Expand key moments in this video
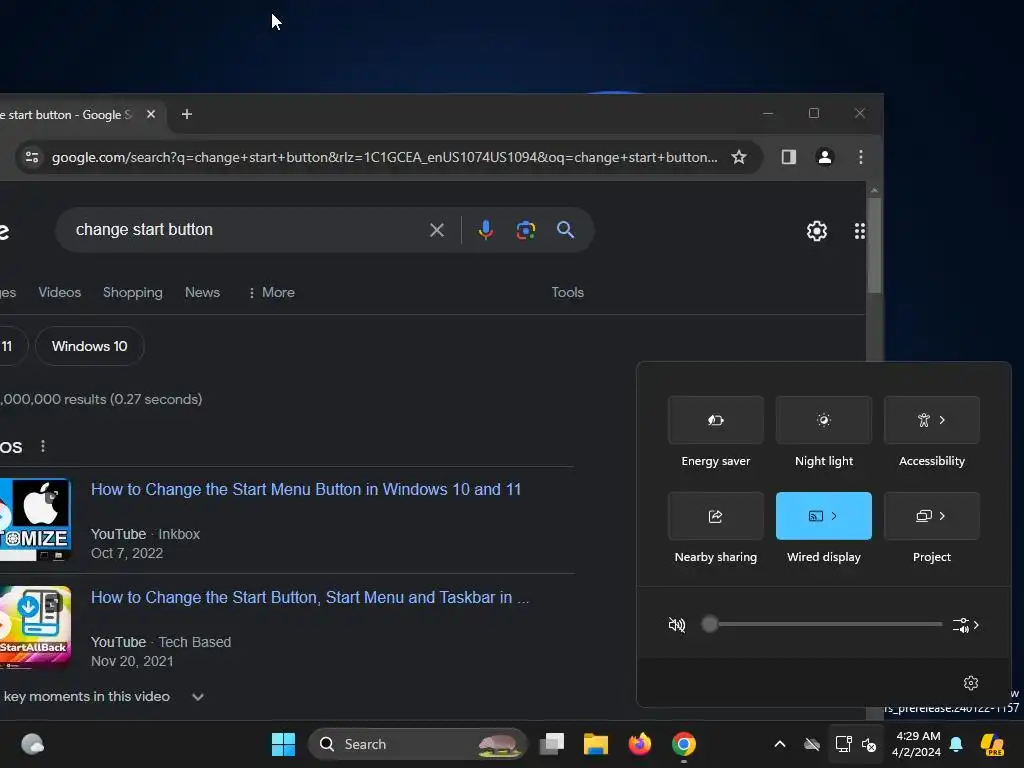The image size is (1024, 768). 198,697
